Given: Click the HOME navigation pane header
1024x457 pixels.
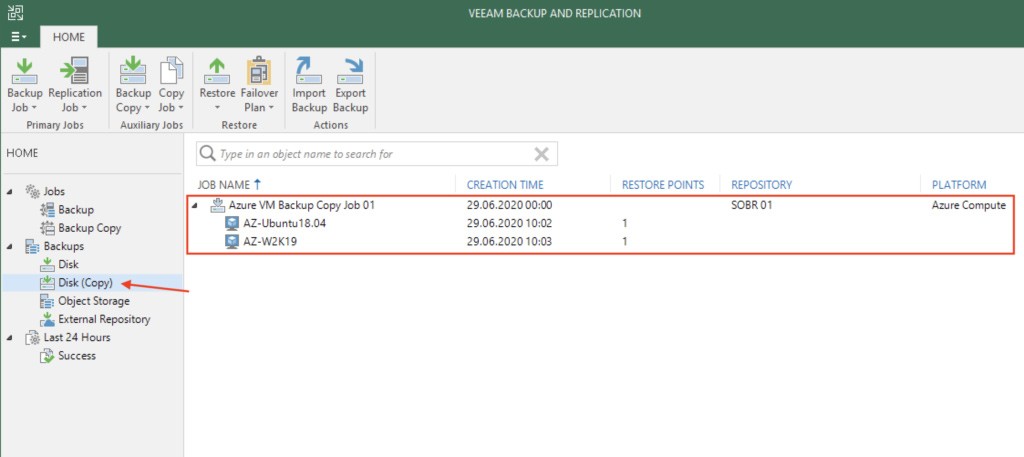Looking at the screenshot, I should (x=22, y=153).
